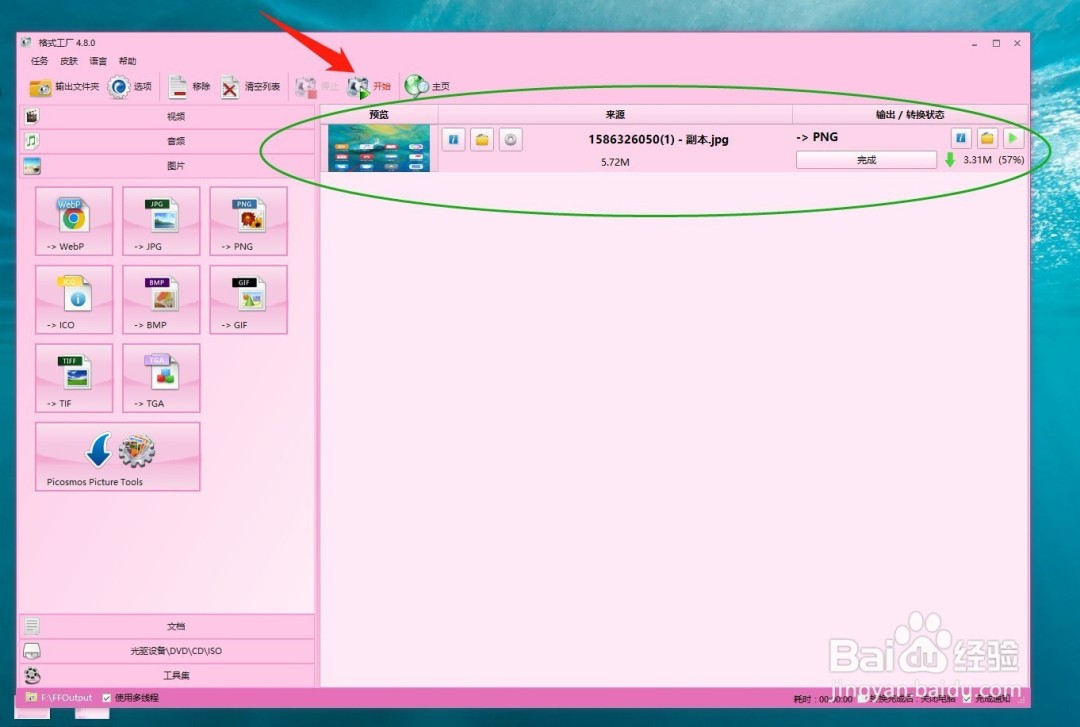The width and height of the screenshot is (1080, 727).
Task: Choose the -> GIF image format
Action: tap(249, 300)
